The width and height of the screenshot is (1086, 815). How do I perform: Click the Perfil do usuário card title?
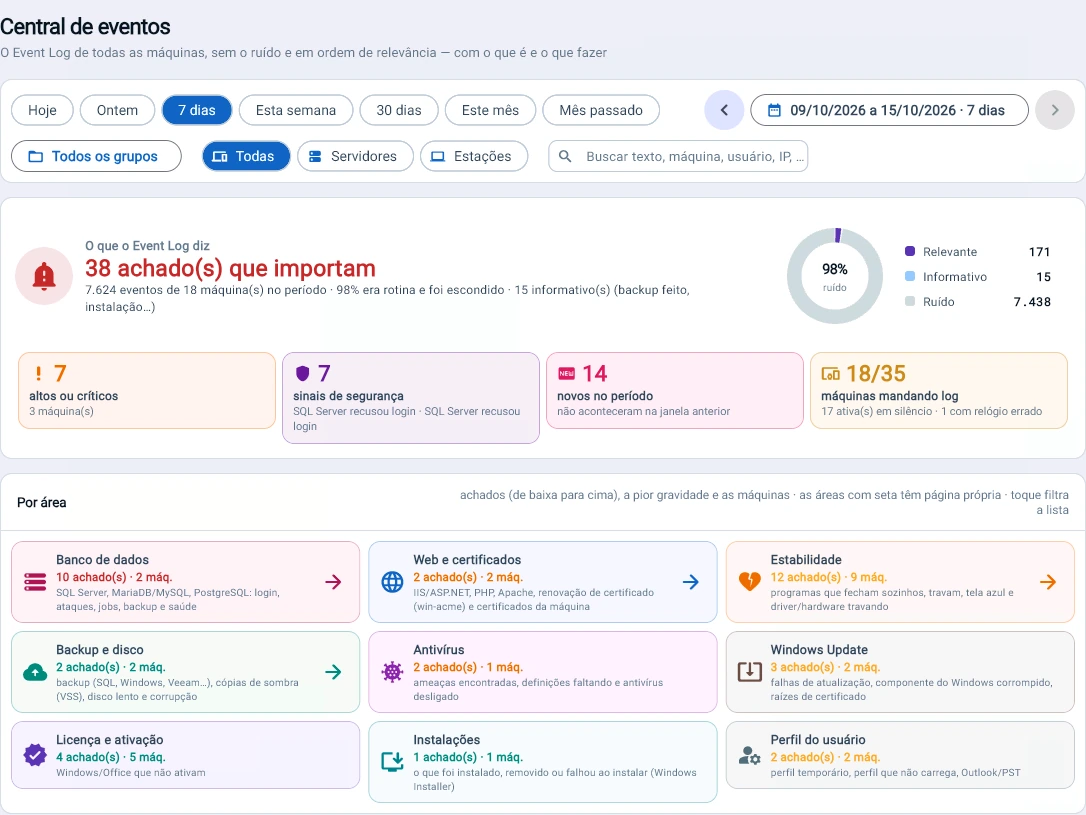click(x=818, y=740)
